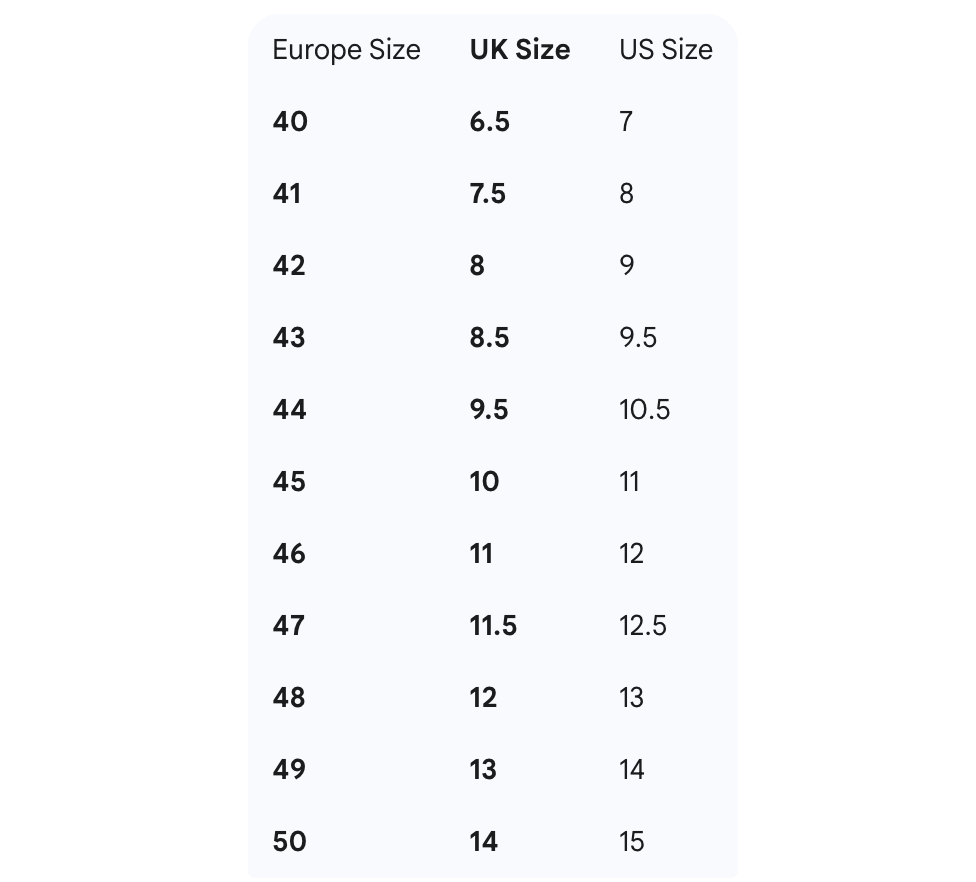Click US size 15 value
This screenshot has height=882, width=976.
click(x=632, y=842)
